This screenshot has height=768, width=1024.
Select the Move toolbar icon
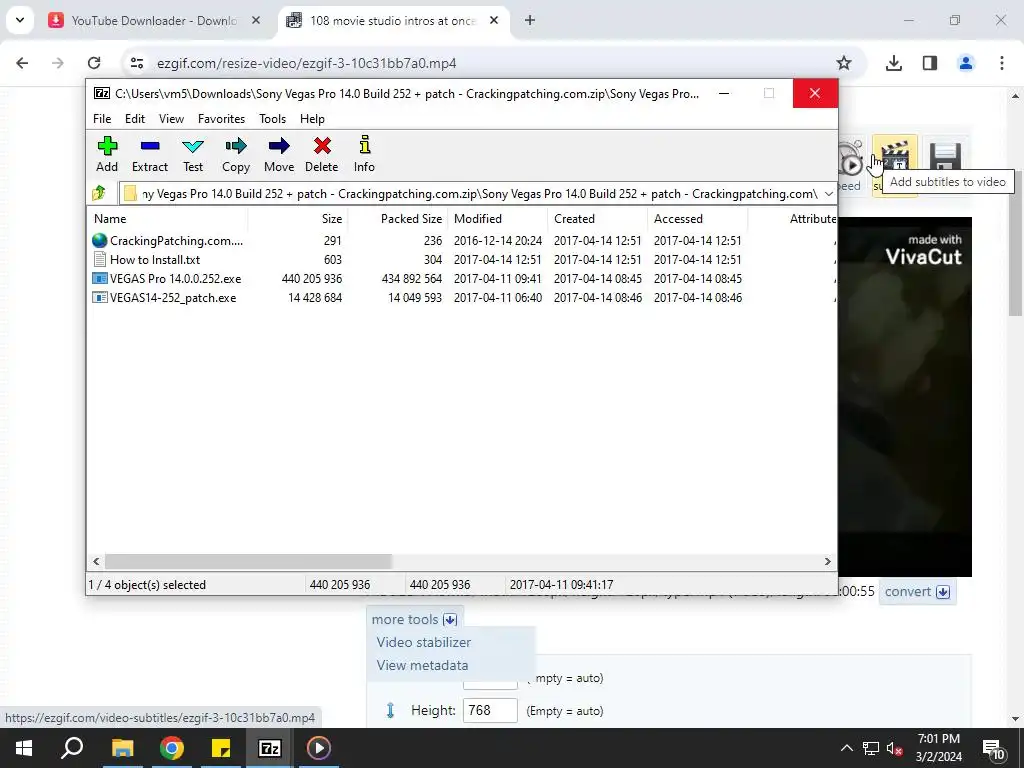(279, 155)
